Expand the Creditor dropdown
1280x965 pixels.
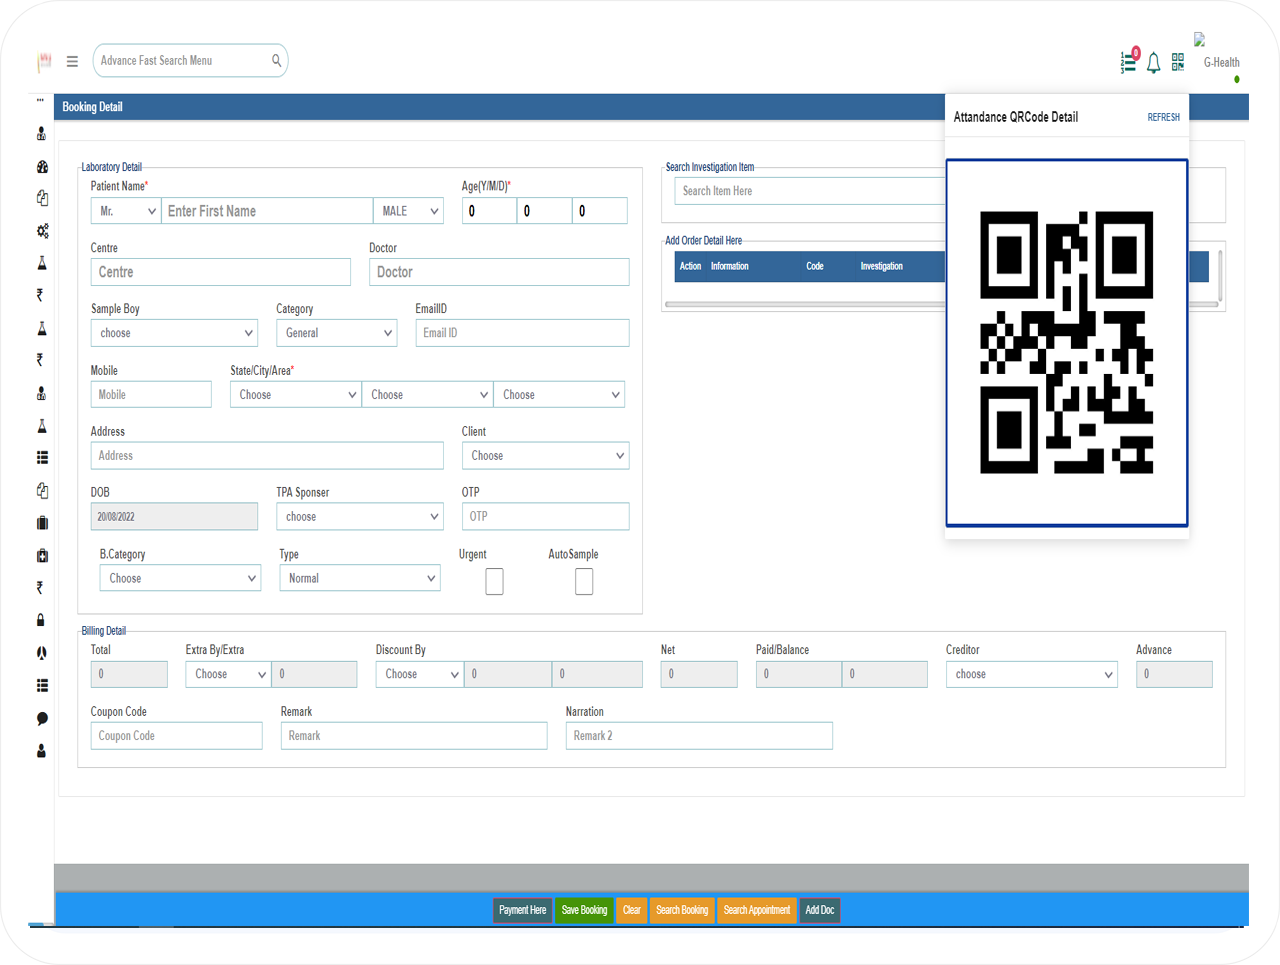coord(1031,674)
